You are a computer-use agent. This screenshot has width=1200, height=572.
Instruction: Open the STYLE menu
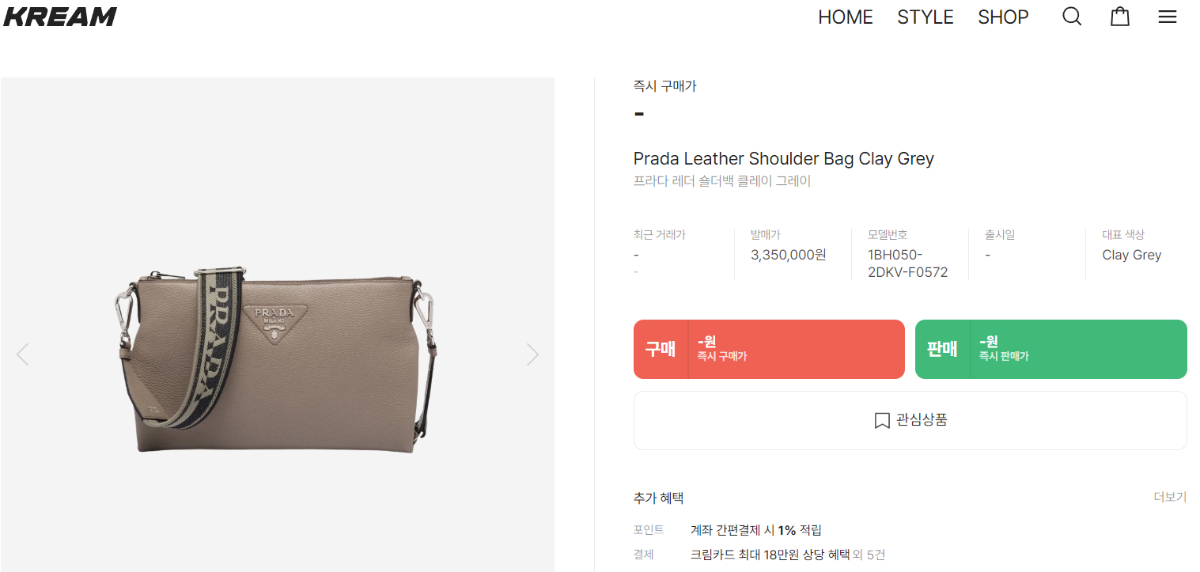[925, 17]
